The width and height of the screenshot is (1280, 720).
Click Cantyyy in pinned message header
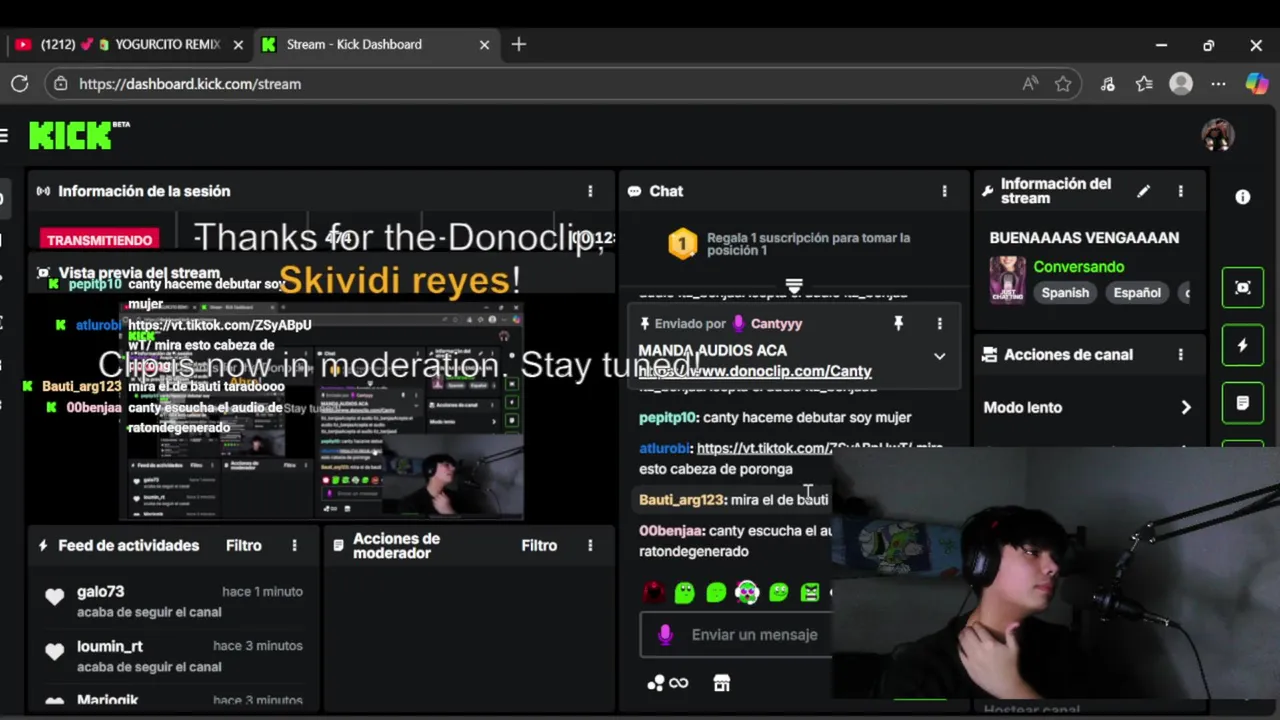pos(776,324)
